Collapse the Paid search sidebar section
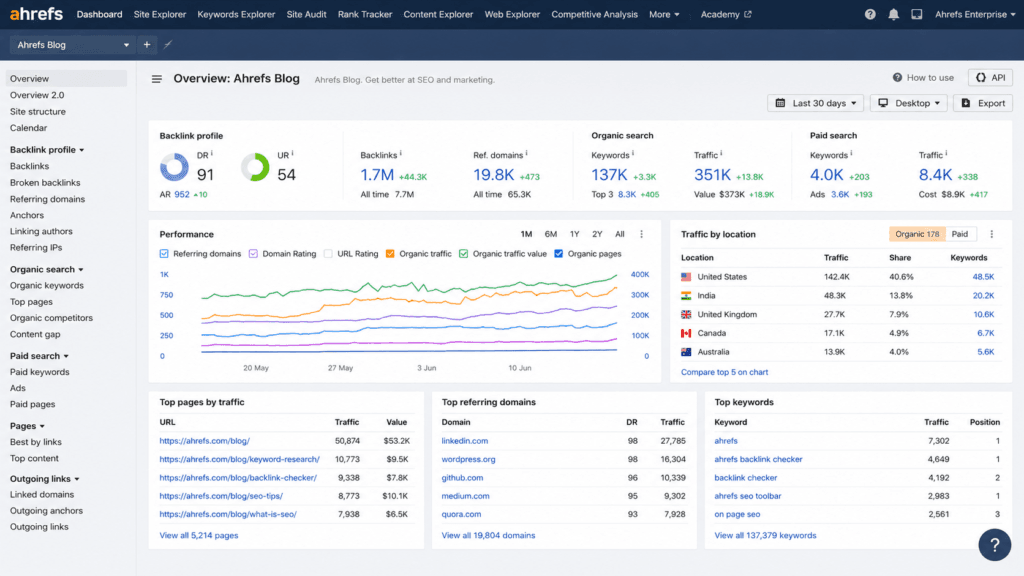Screen dimensions: 1024x576 pos(39,356)
